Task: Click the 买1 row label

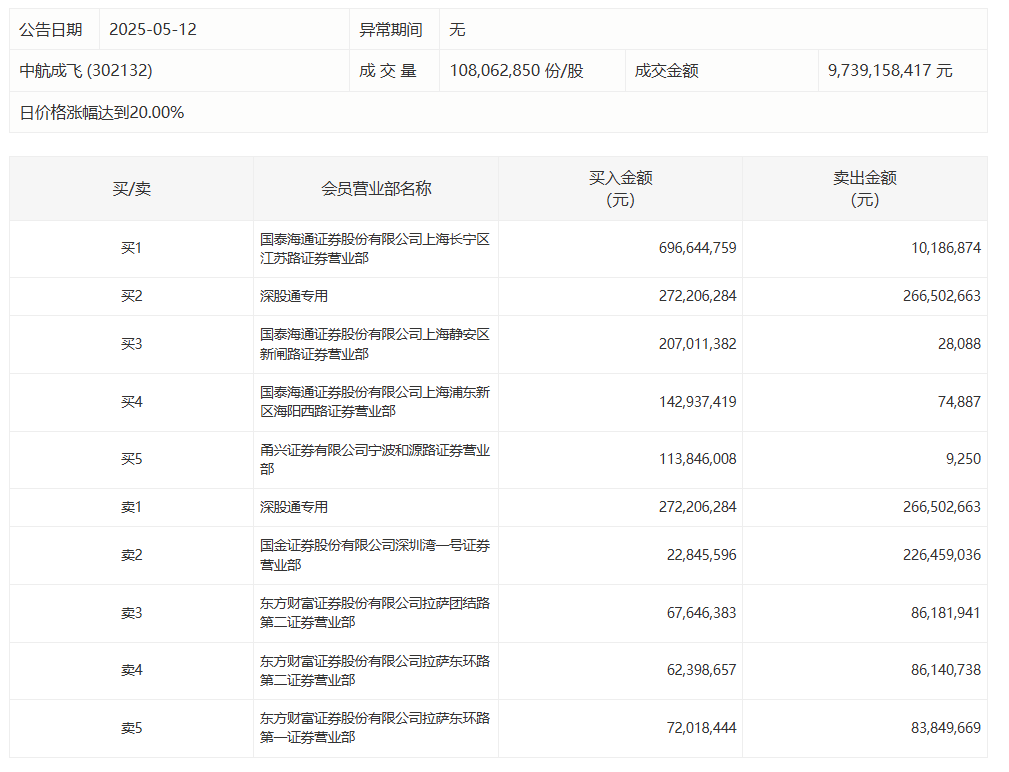Action: (x=131, y=248)
